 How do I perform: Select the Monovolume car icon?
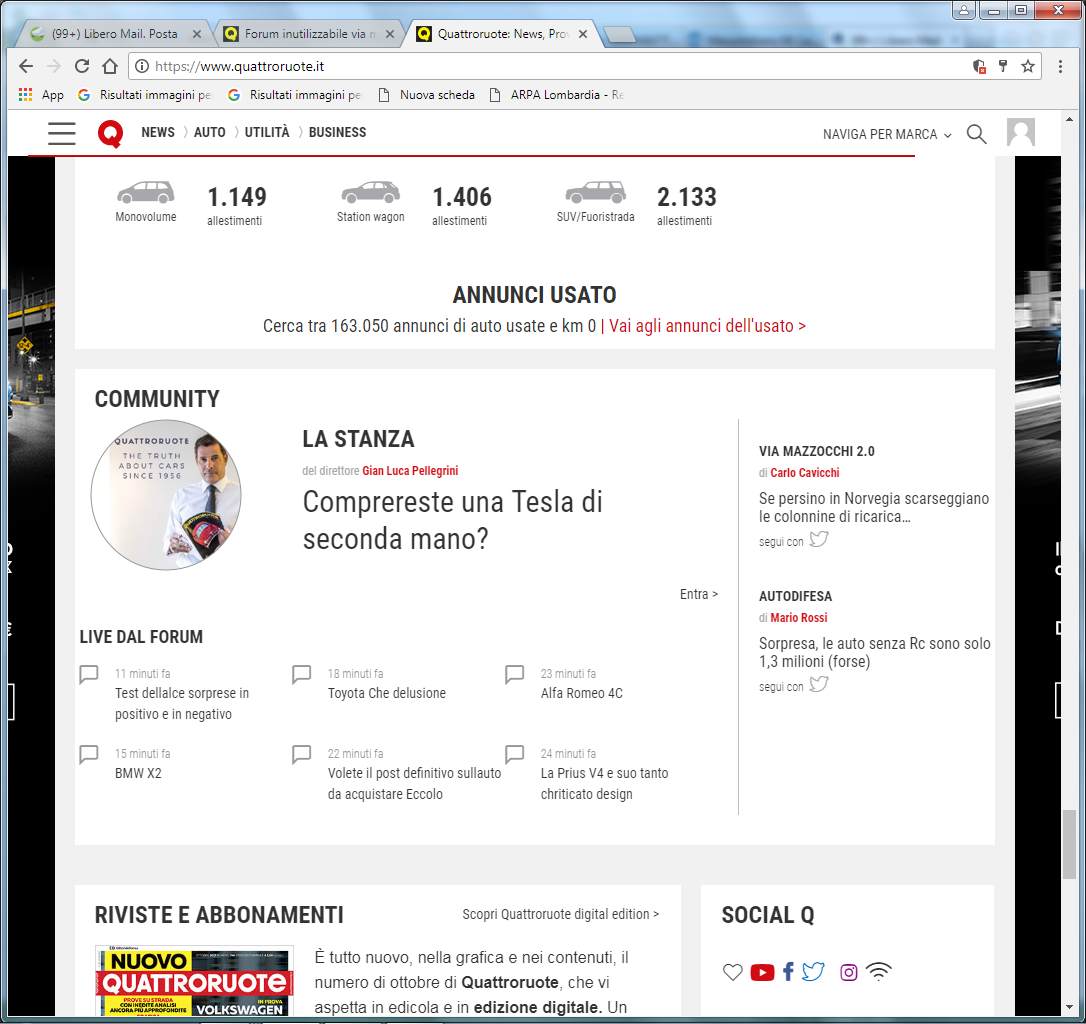tap(145, 193)
